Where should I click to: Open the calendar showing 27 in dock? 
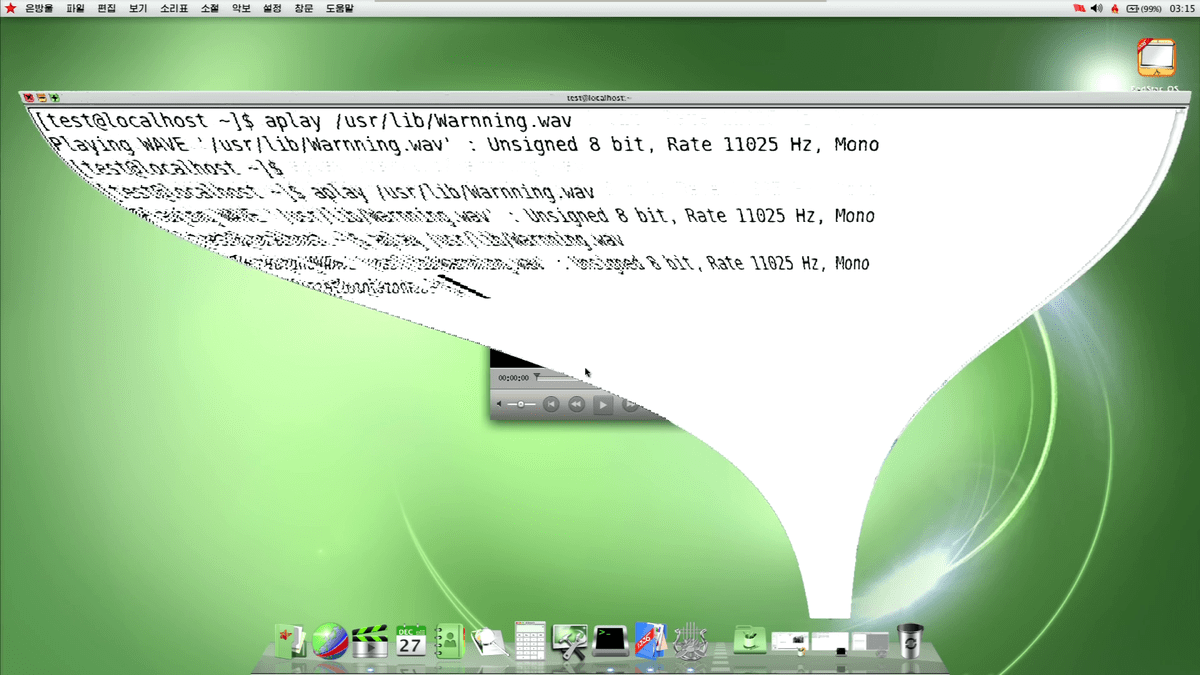(x=411, y=640)
